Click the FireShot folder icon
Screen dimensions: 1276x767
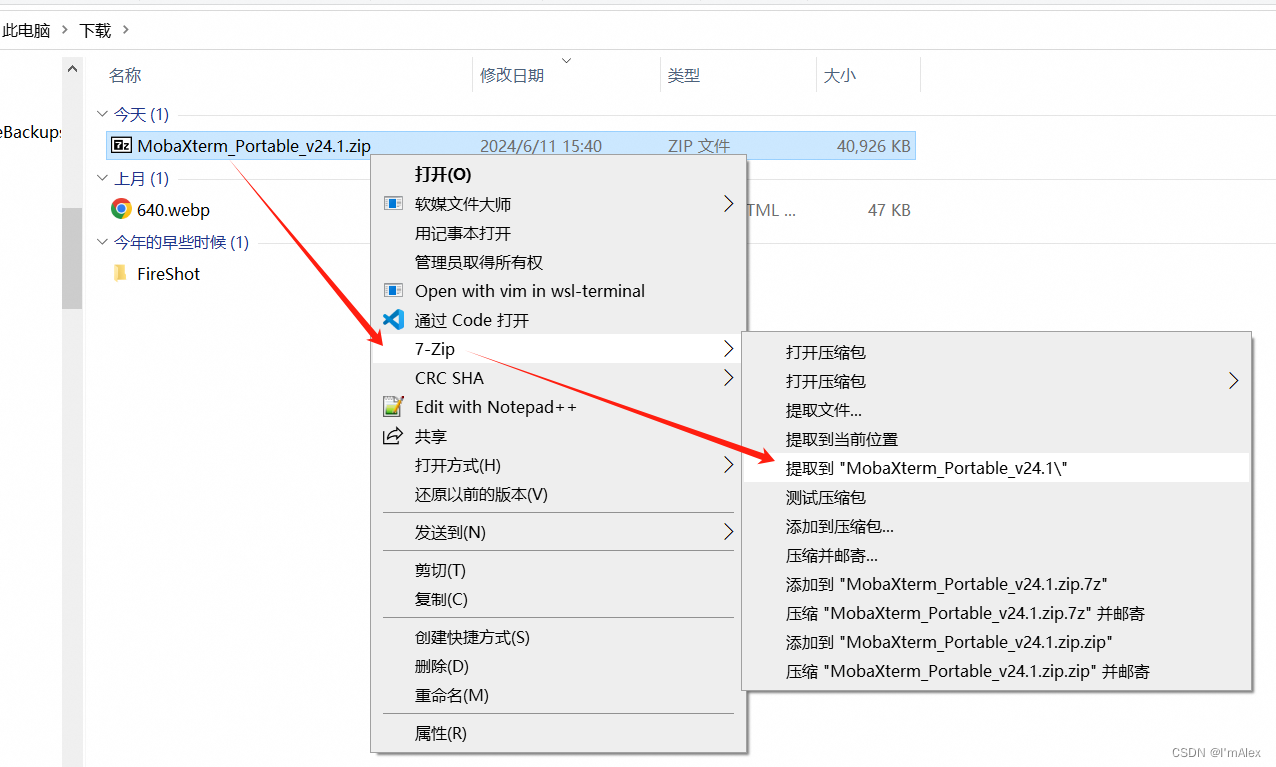click(x=121, y=273)
